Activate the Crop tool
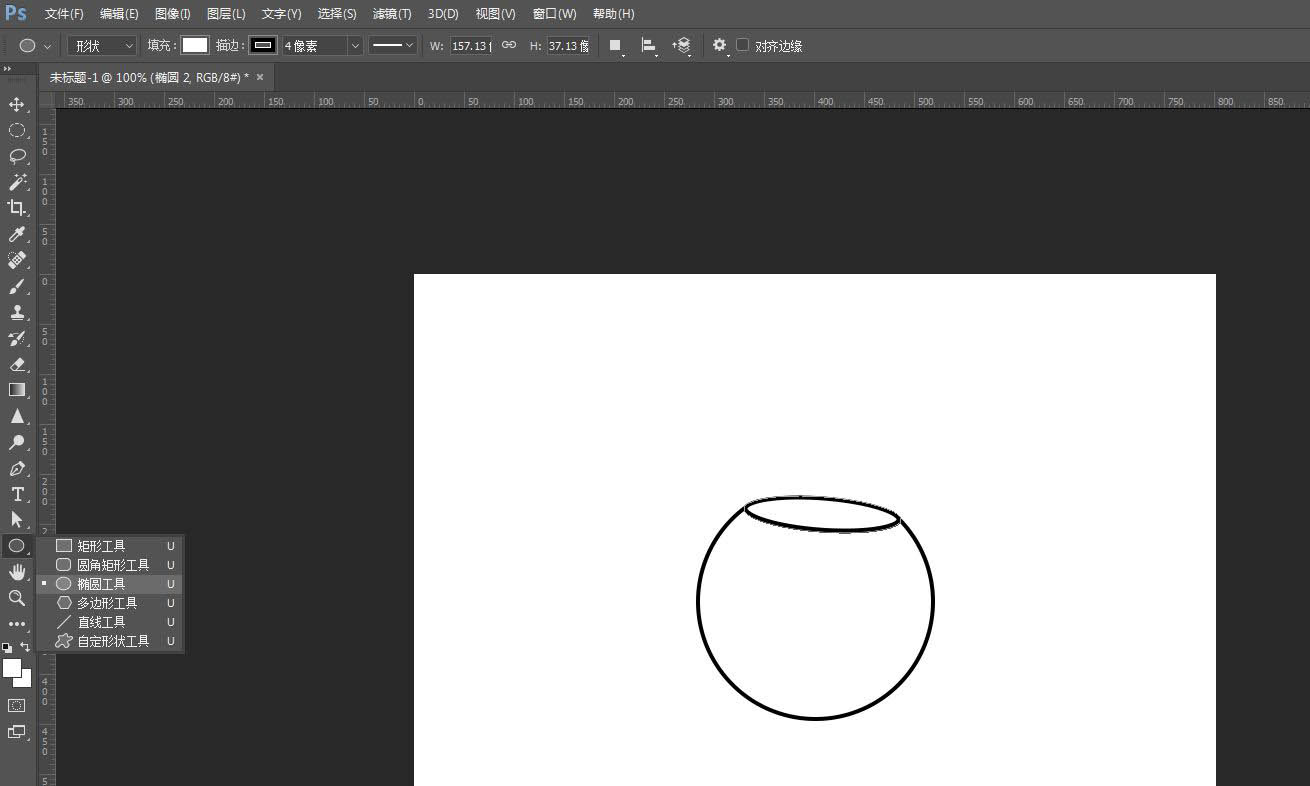The image size is (1310, 786). click(17, 208)
